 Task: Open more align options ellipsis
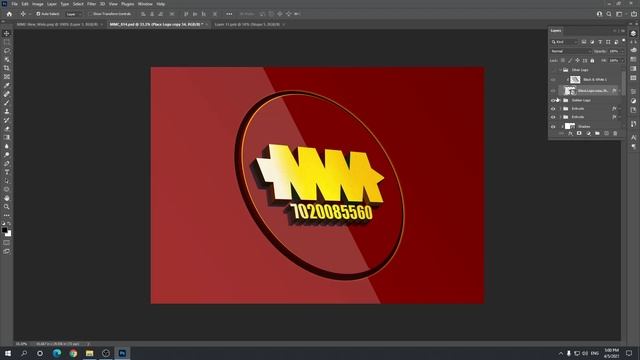[x=229, y=14]
